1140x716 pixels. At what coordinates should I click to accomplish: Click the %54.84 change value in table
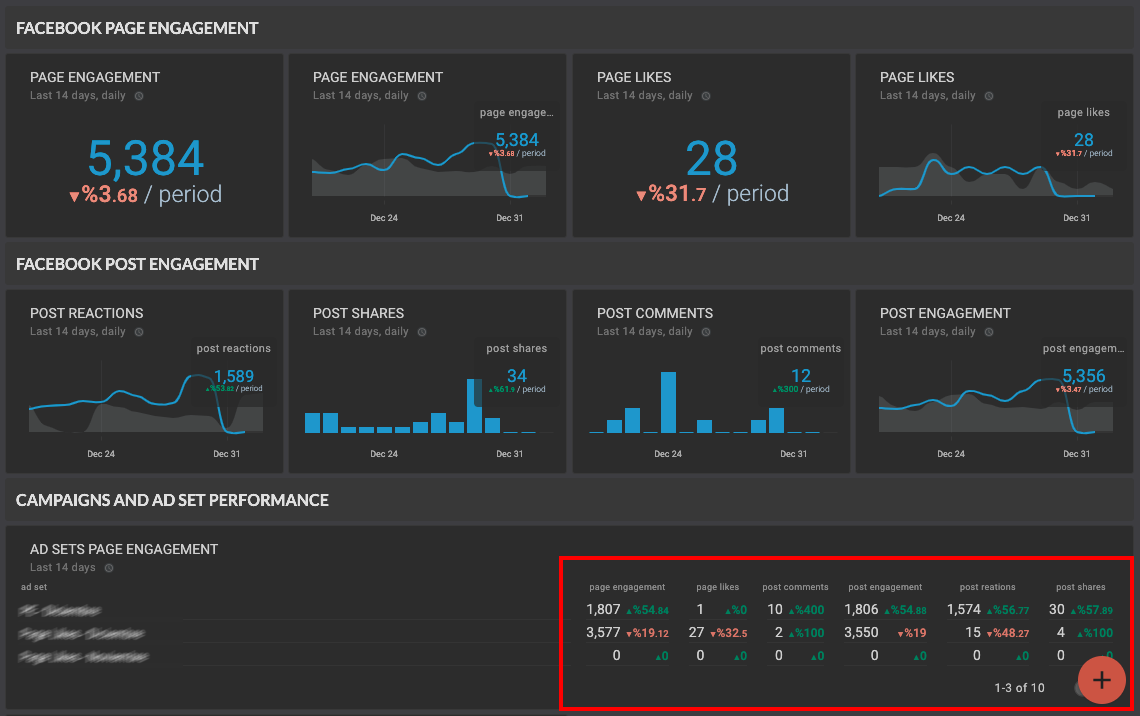point(647,611)
